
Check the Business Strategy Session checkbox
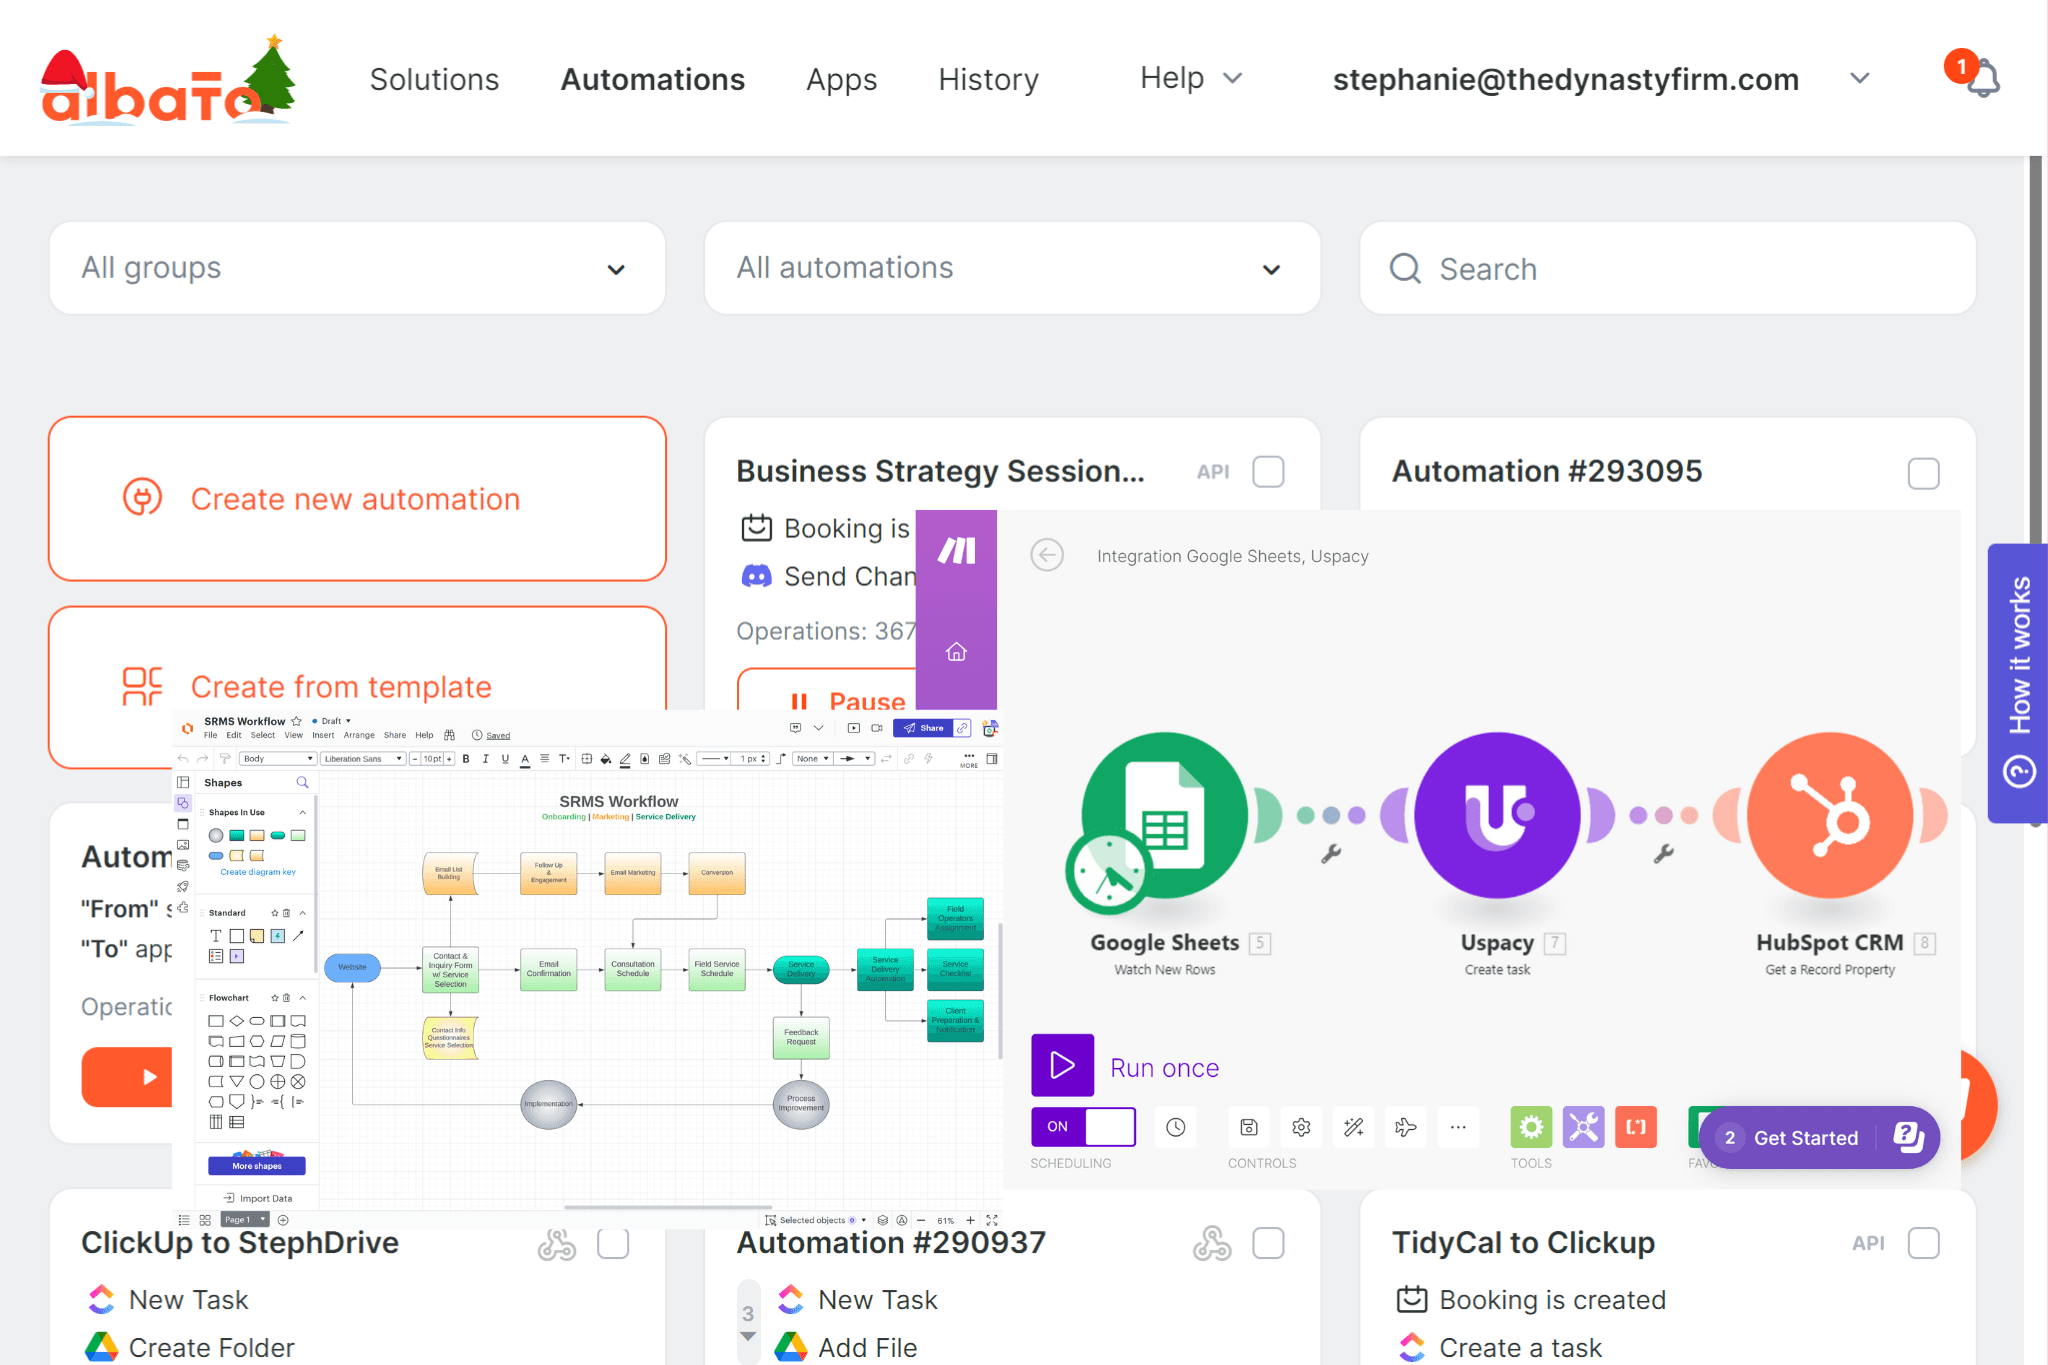pos(1269,472)
